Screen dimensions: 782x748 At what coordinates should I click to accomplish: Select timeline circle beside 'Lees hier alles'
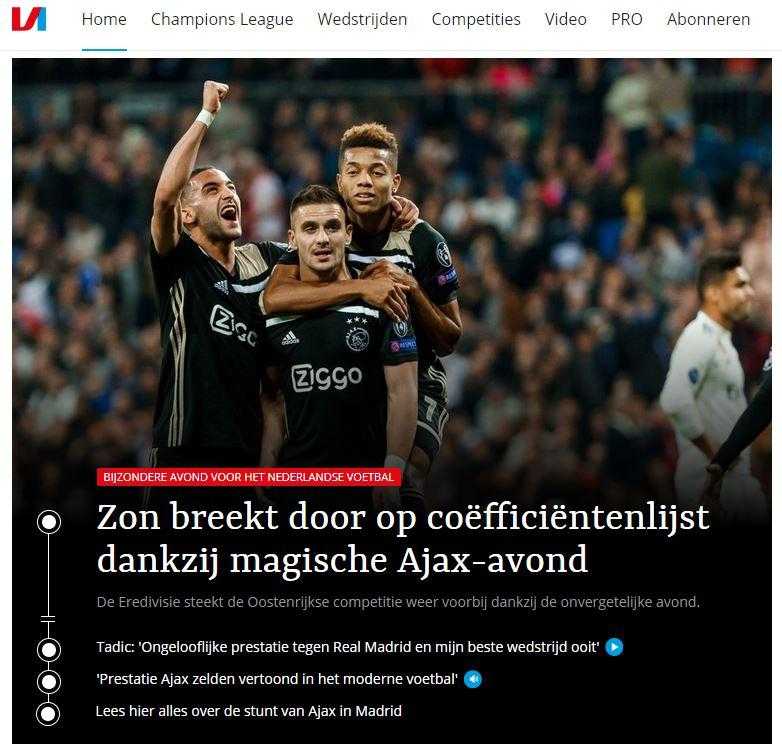tap(48, 714)
